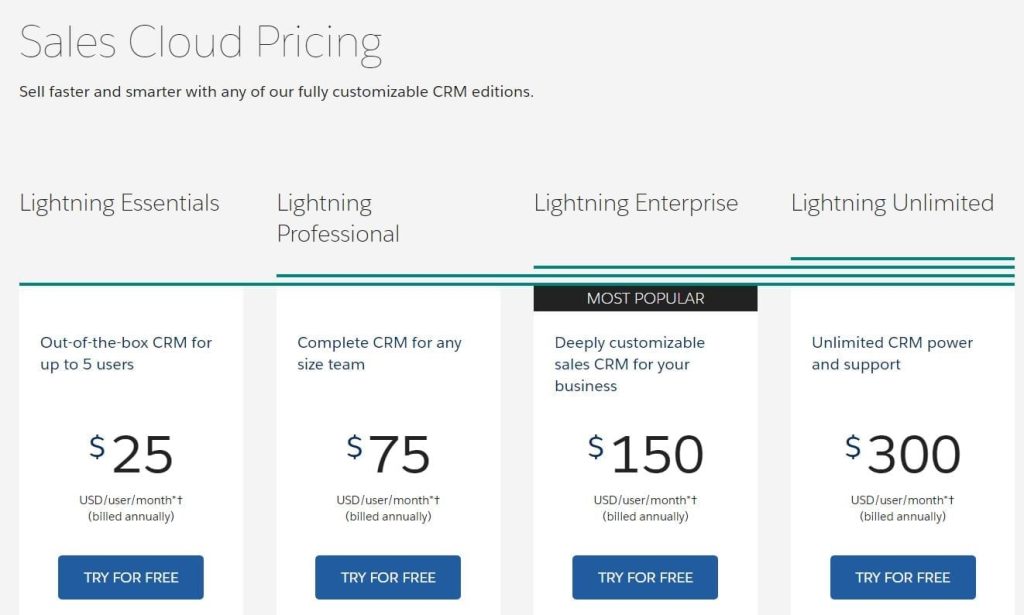Click Try For Free under Lightning Professional
Screen dimensions: 1024x615
click(388, 577)
